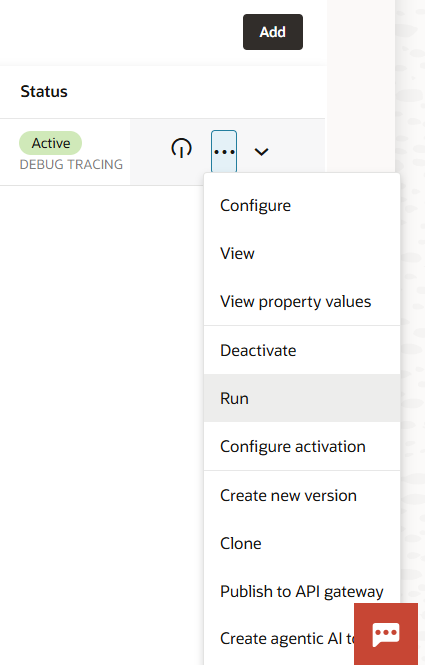Click the Add button
The width and height of the screenshot is (425, 665).
tap(273, 32)
